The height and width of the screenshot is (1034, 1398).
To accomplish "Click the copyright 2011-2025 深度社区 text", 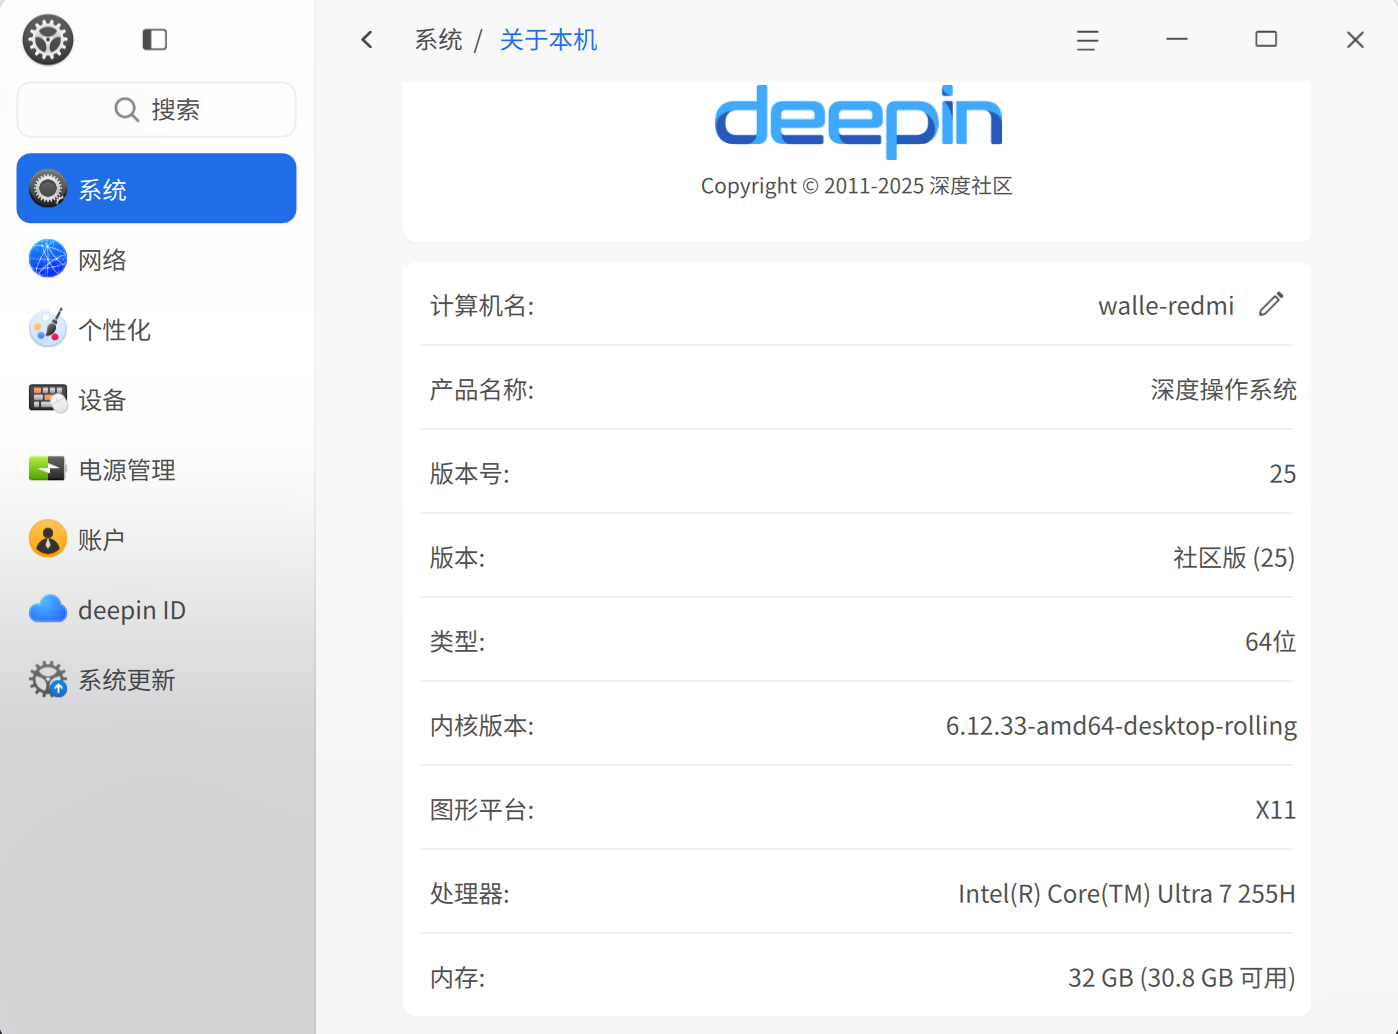I will tap(857, 186).
